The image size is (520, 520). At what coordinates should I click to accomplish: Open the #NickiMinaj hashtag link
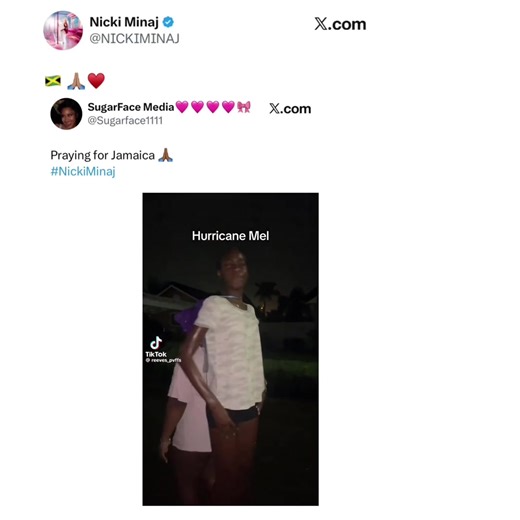(83, 171)
